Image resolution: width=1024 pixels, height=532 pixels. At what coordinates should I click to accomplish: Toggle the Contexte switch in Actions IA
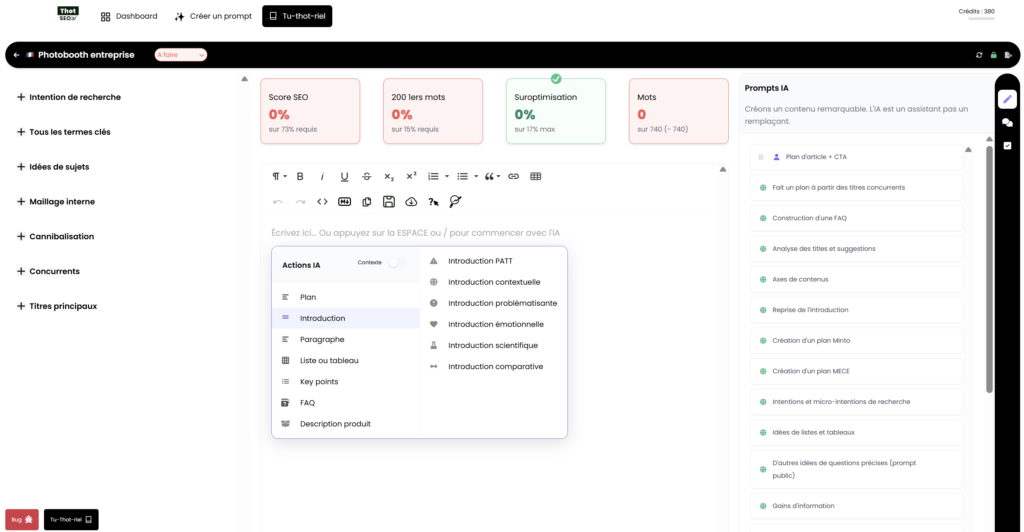397,262
